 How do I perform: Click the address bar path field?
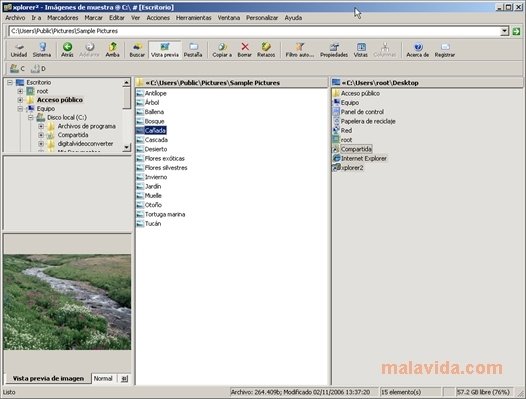click(x=254, y=31)
